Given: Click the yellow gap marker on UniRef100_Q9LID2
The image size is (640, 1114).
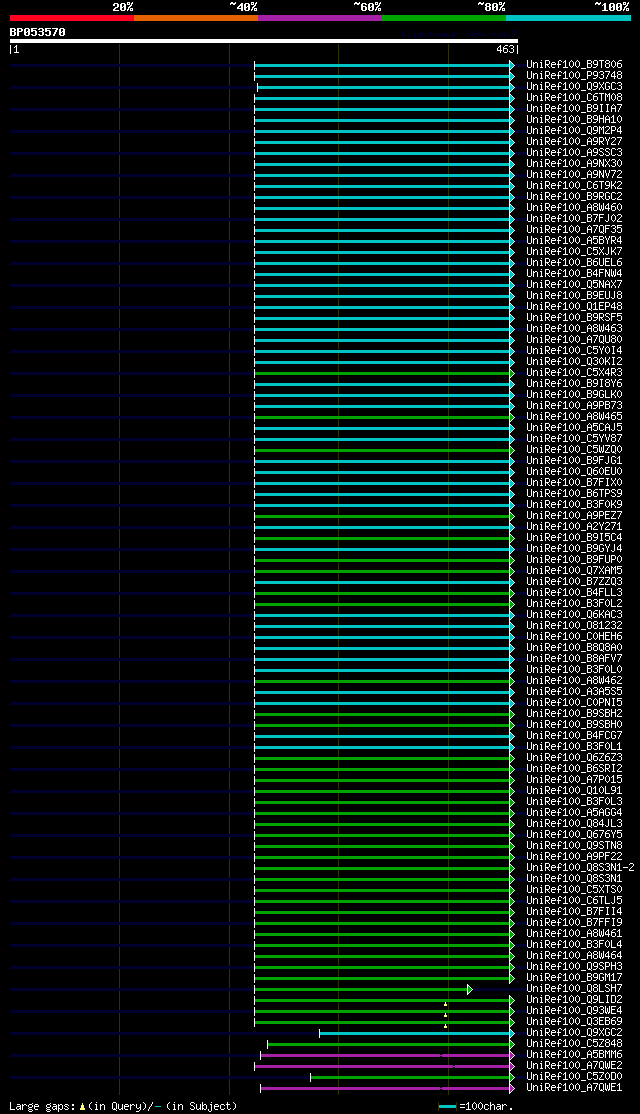Looking at the screenshot, I should tap(445, 1004).
